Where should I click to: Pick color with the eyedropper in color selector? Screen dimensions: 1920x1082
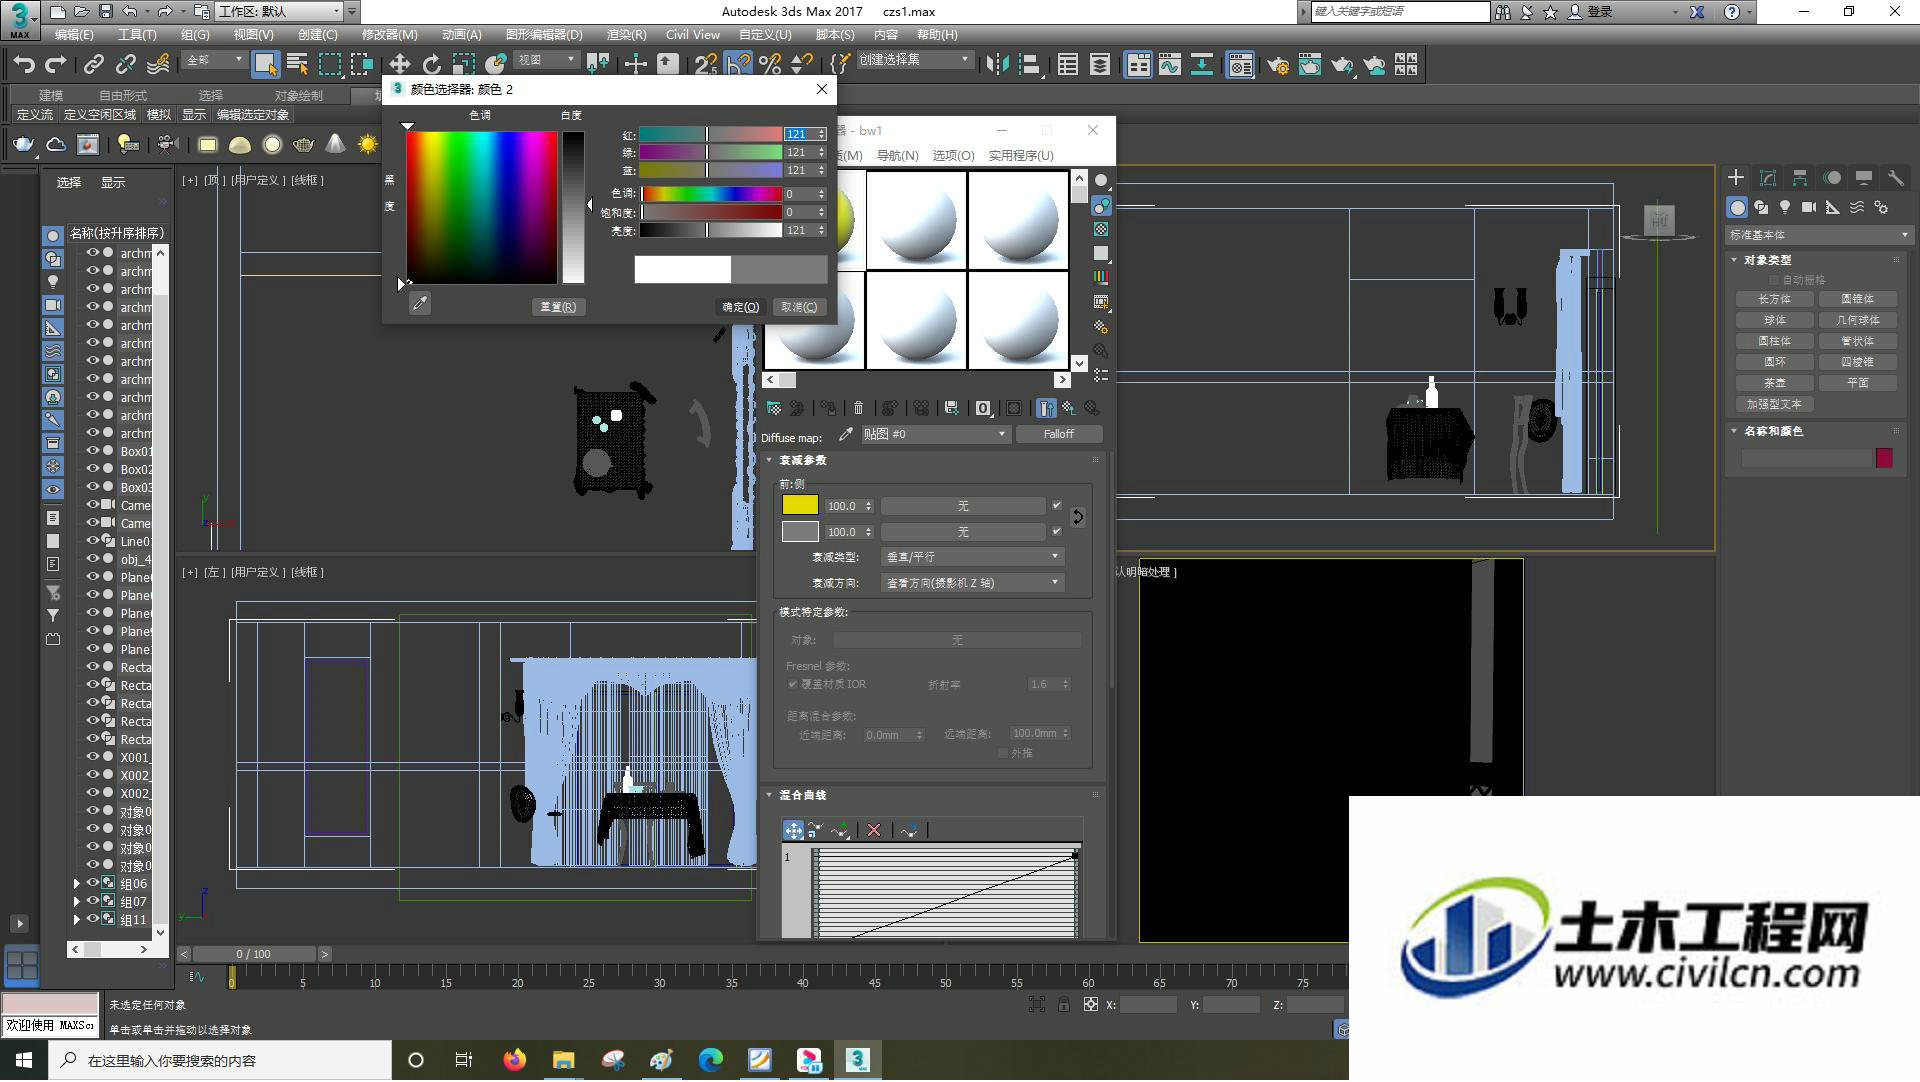point(420,304)
